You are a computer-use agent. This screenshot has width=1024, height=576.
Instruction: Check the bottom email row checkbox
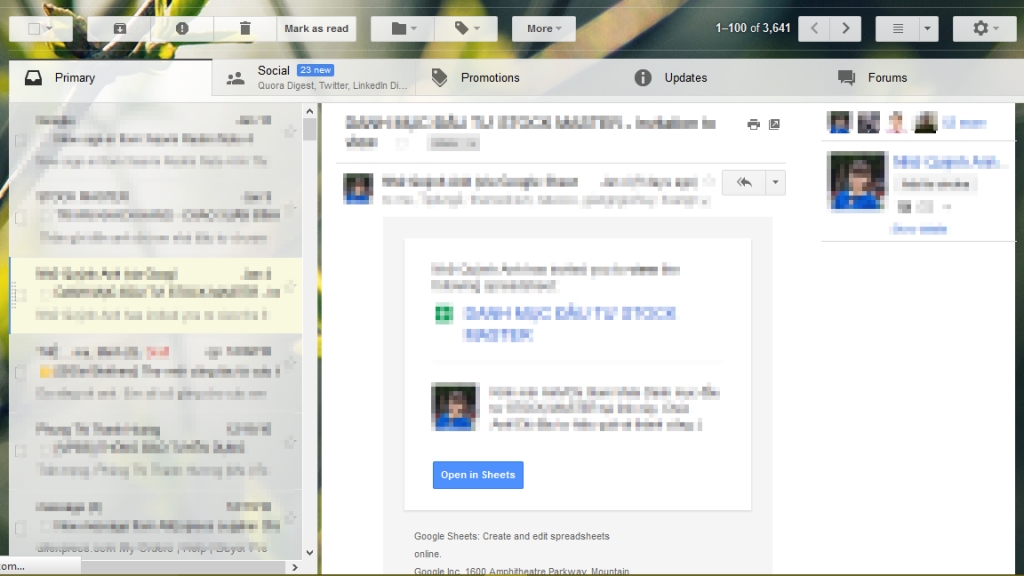(x=20, y=528)
